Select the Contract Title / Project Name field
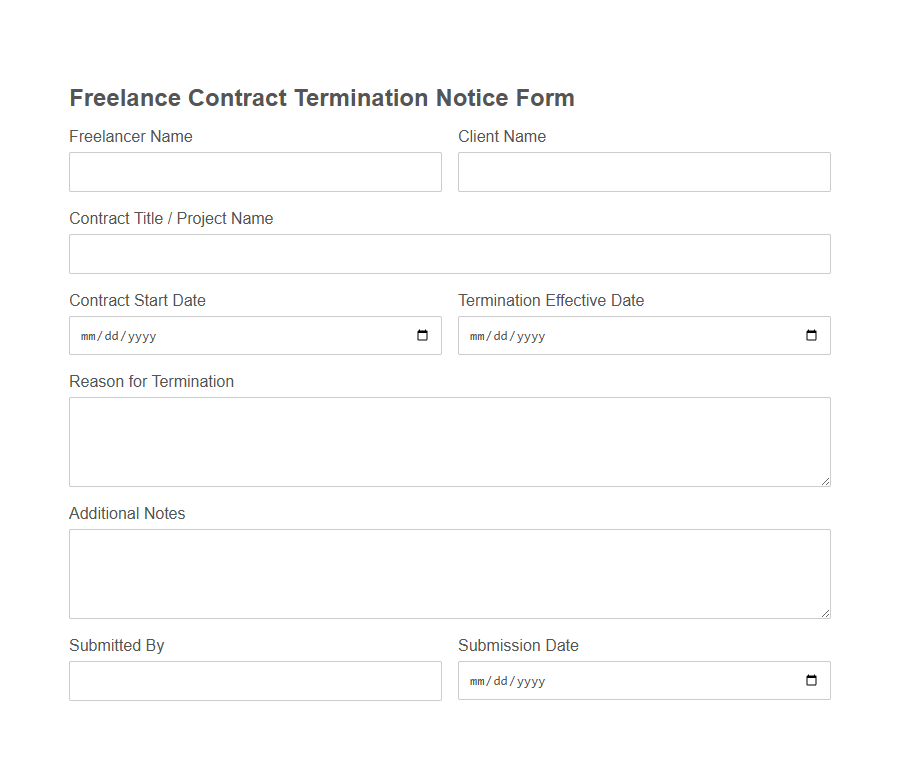The height and width of the screenshot is (783, 900). pyautogui.click(x=449, y=253)
